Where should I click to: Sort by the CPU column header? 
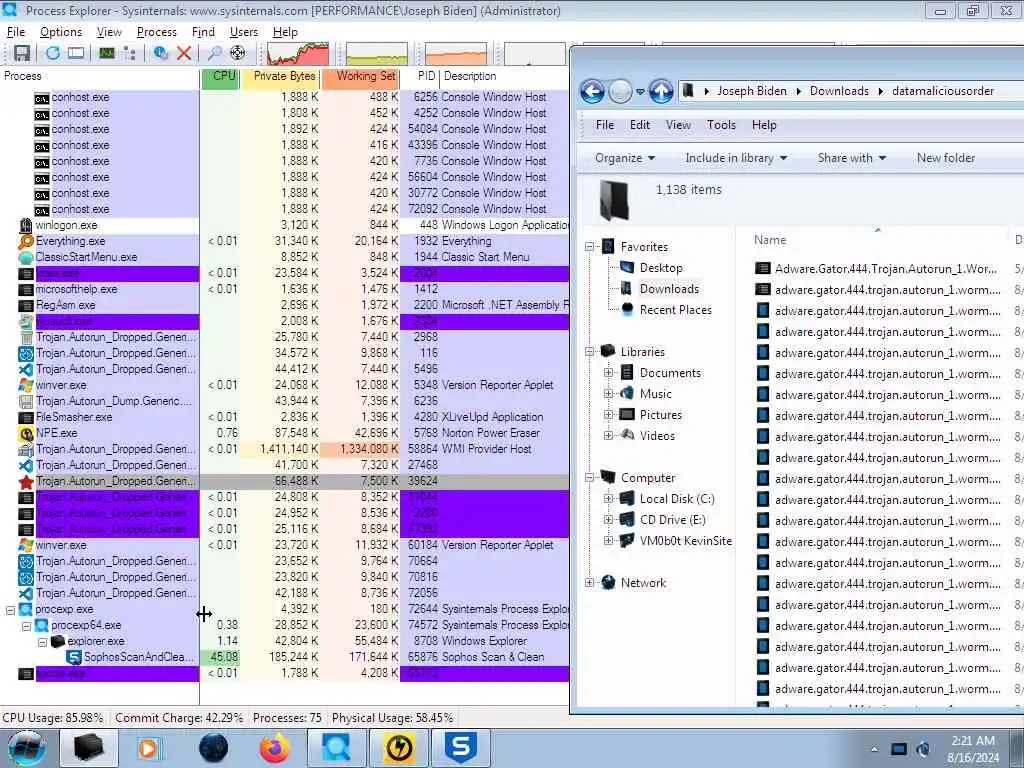(x=221, y=76)
